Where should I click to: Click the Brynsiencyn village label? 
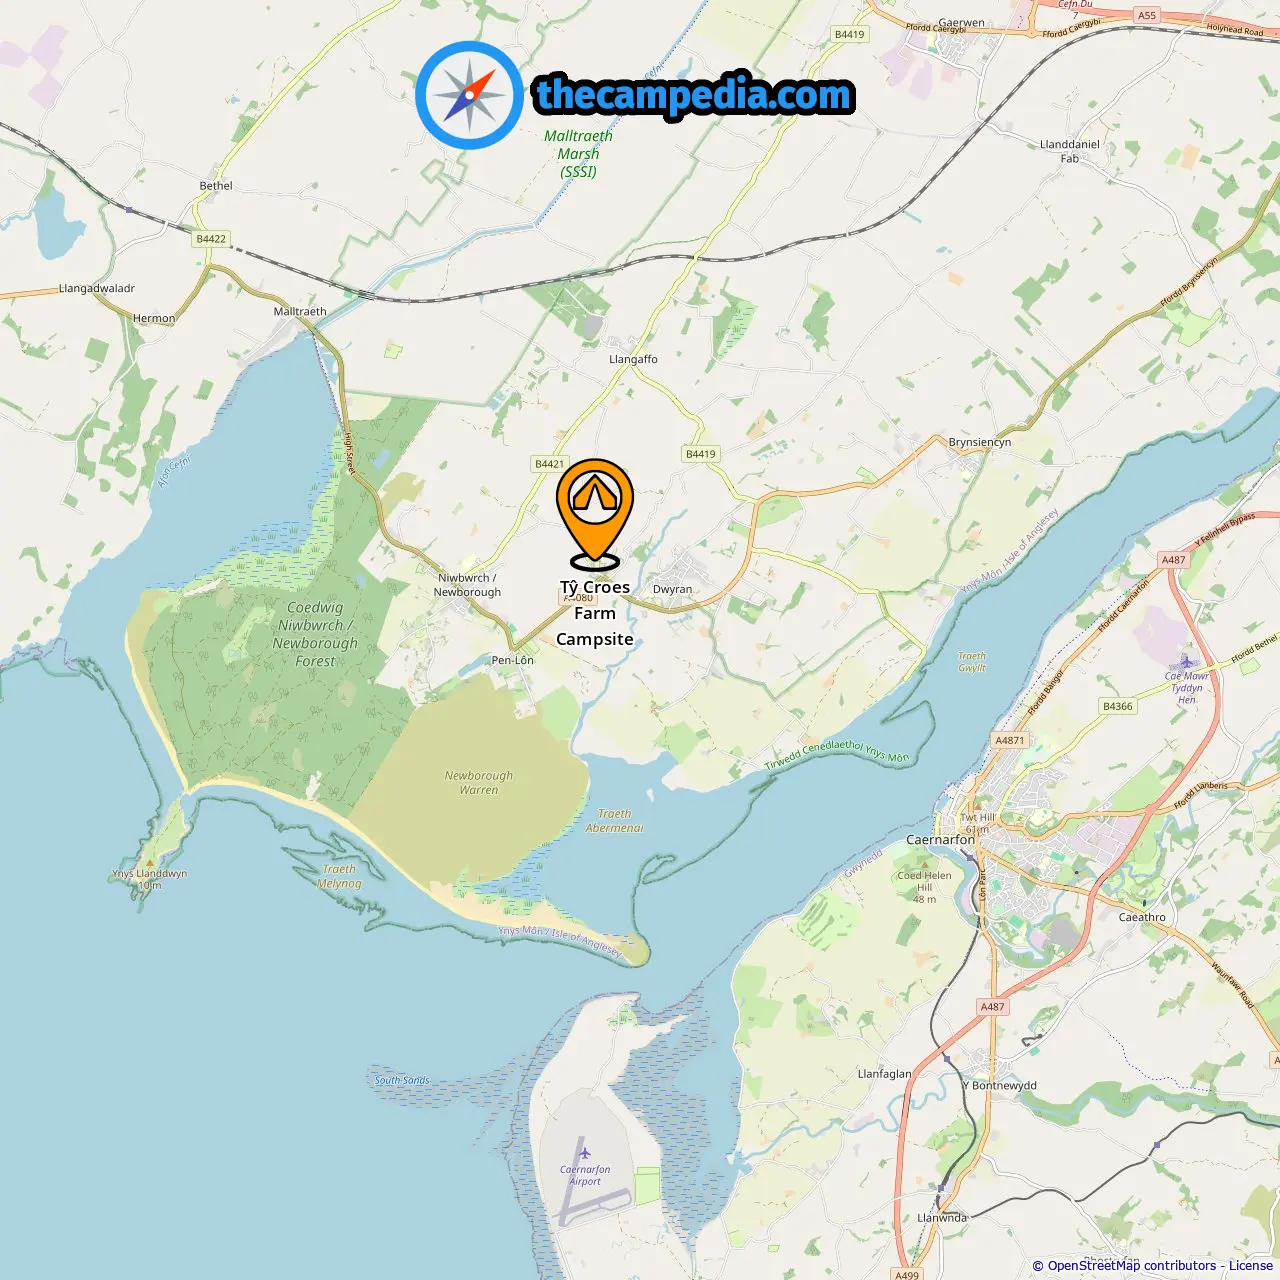point(980,442)
